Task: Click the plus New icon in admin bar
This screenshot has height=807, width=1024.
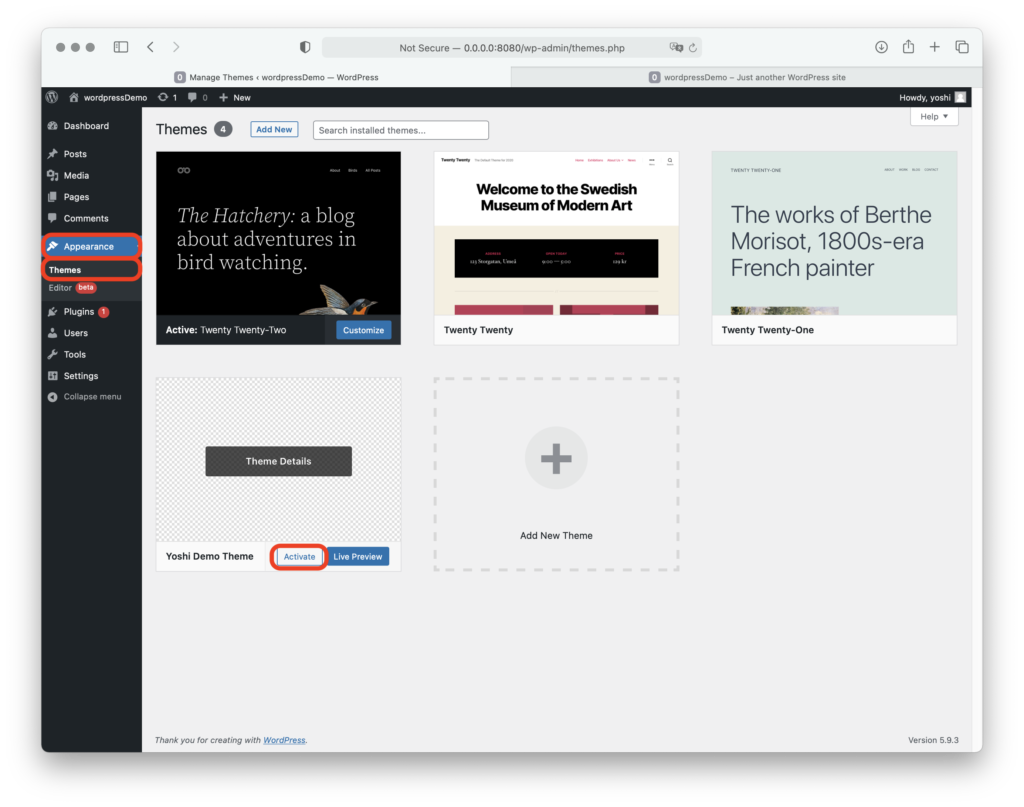Action: [x=223, y=97]
